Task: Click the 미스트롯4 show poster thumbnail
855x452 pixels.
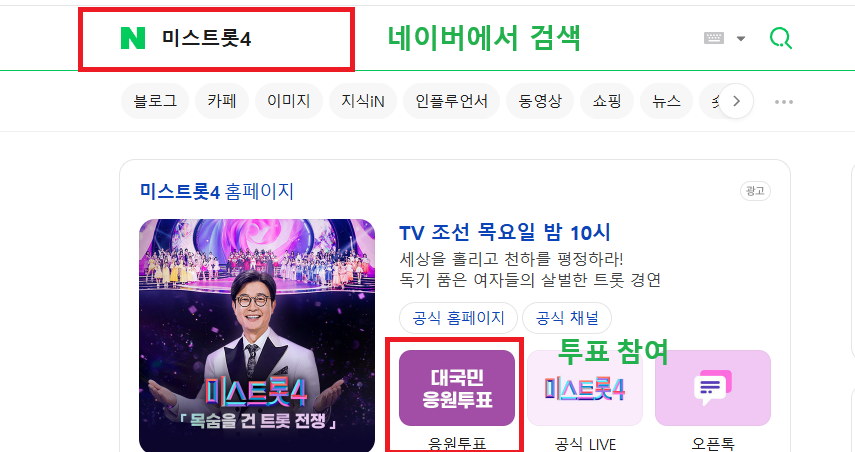Action: coord(257,335)
